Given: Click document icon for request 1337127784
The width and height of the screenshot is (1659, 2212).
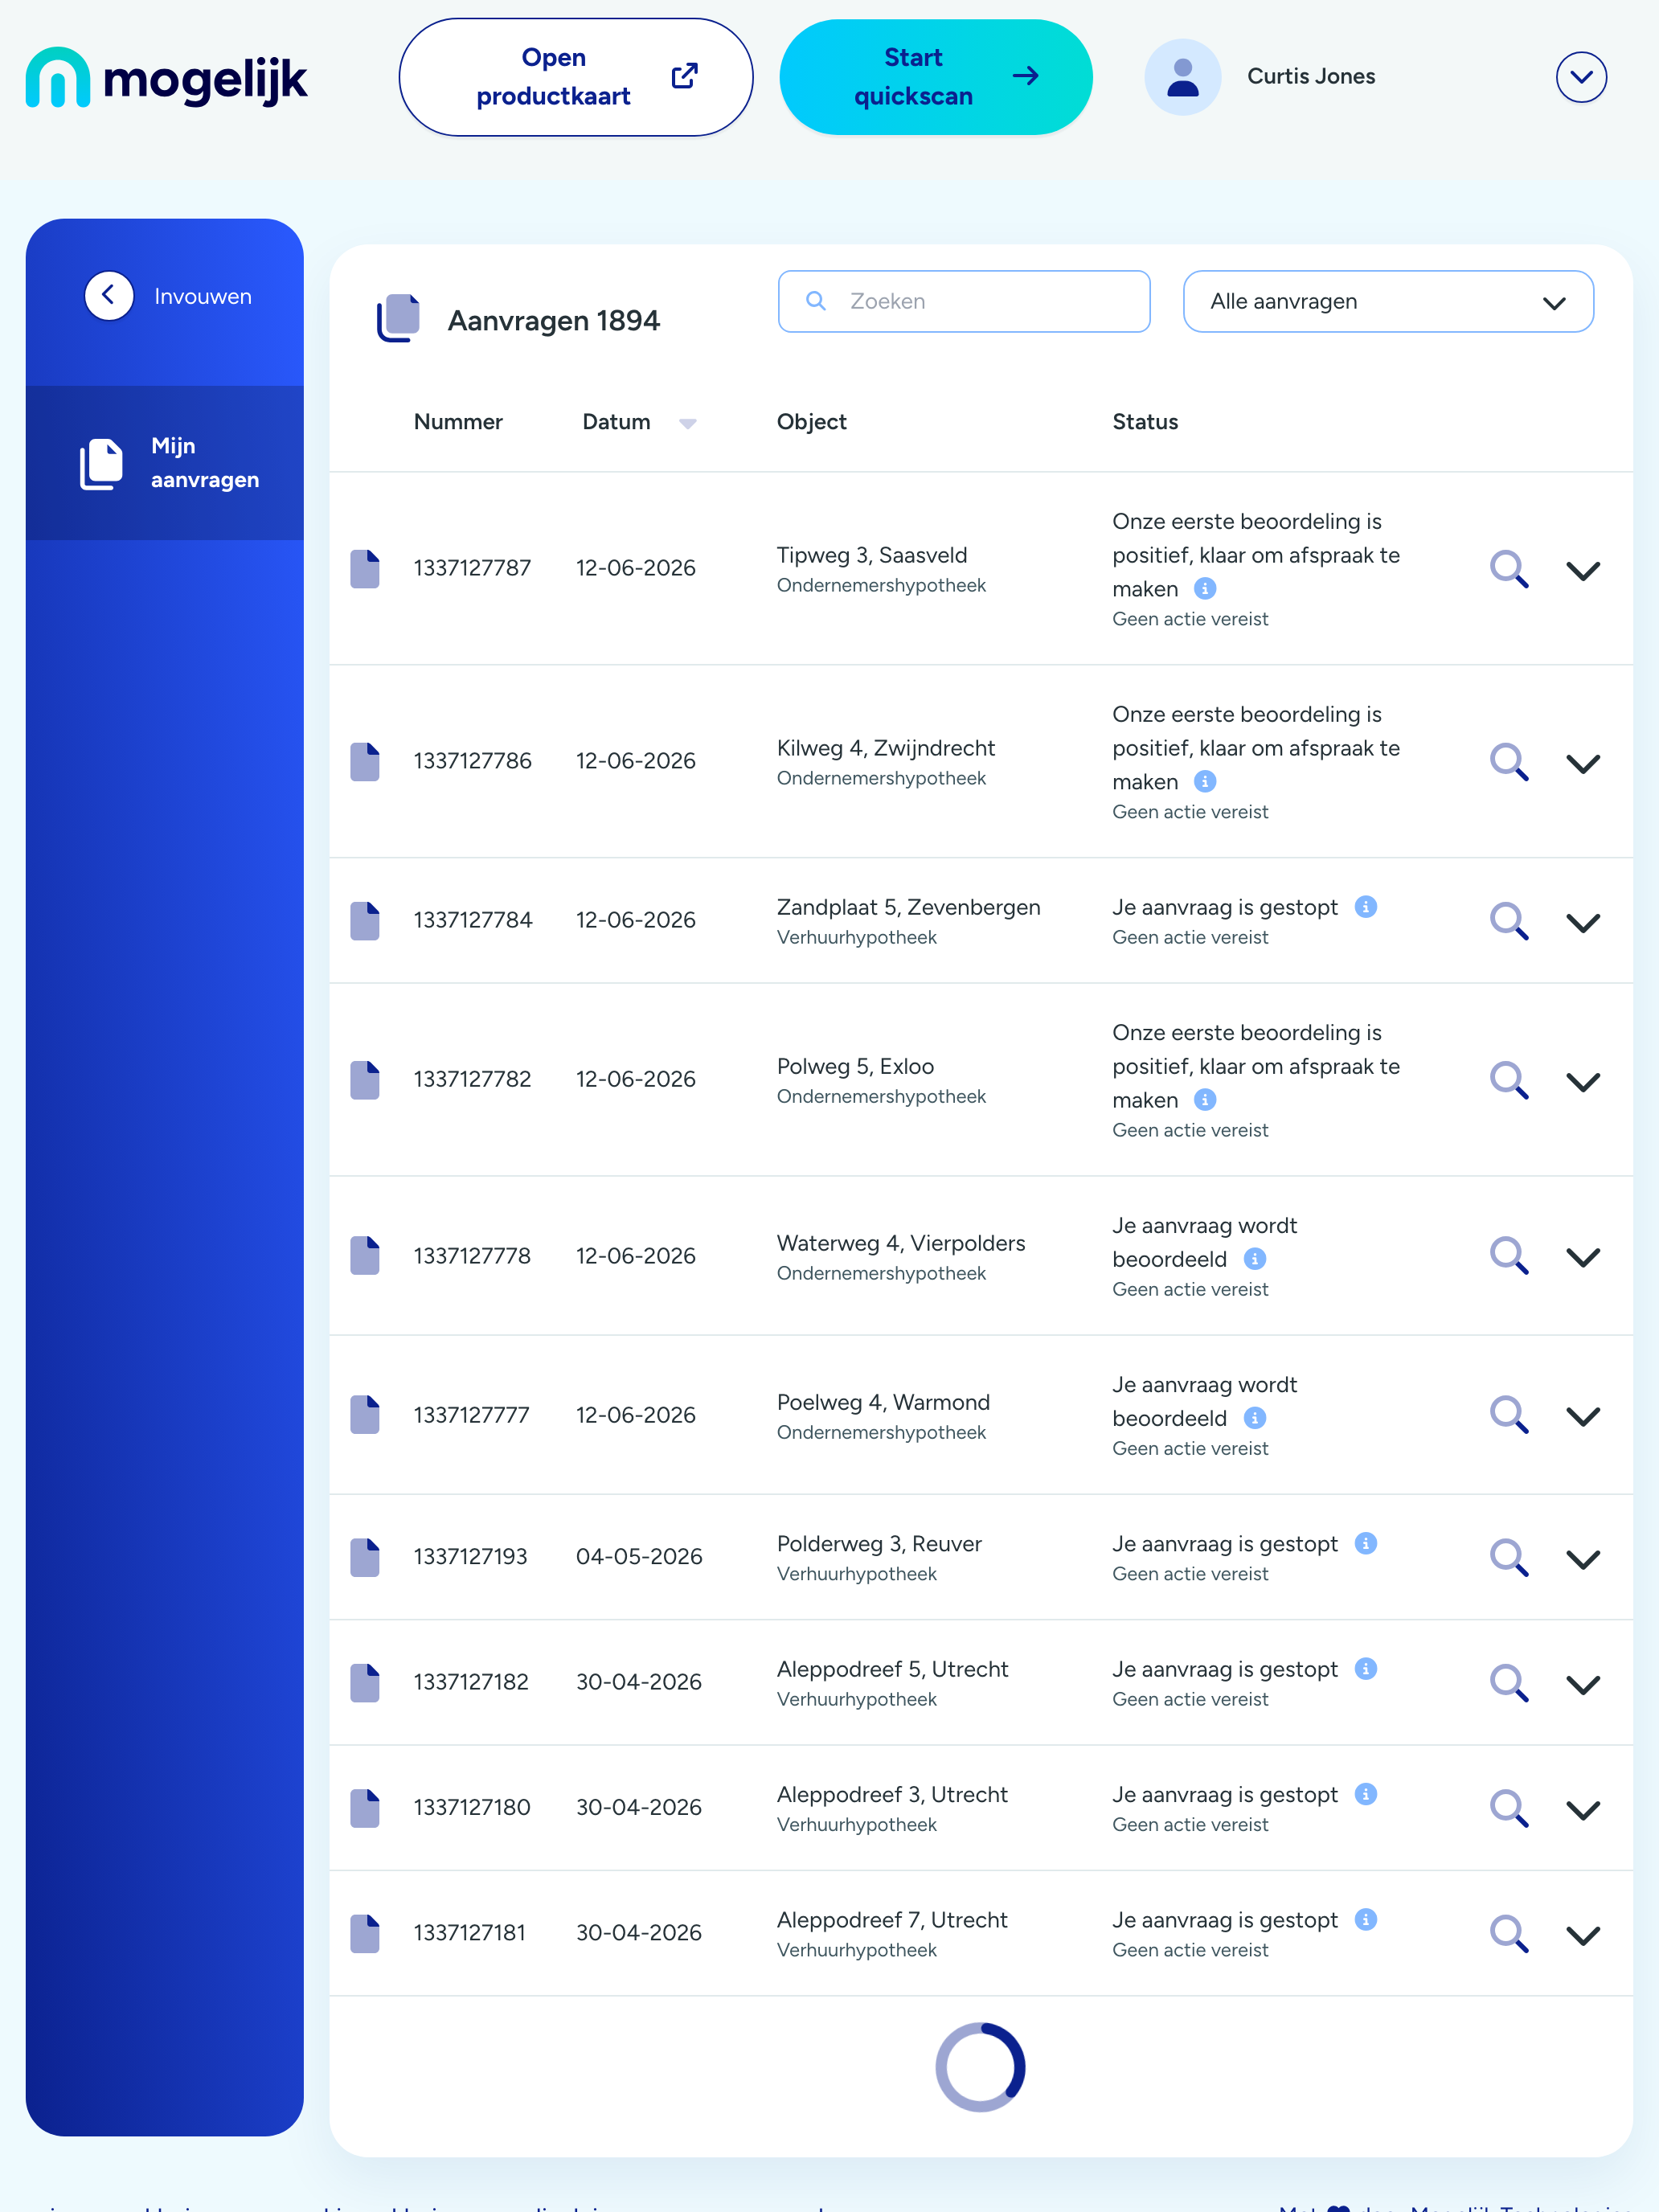Looking at the screenshot, I should coord(365,920).
